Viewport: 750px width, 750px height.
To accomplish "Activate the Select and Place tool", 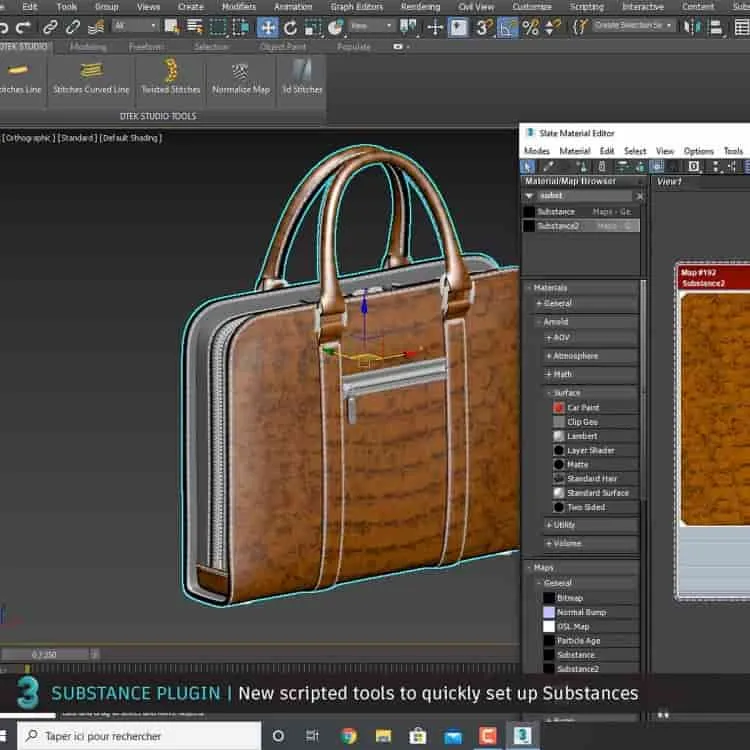I will point(336,27).
